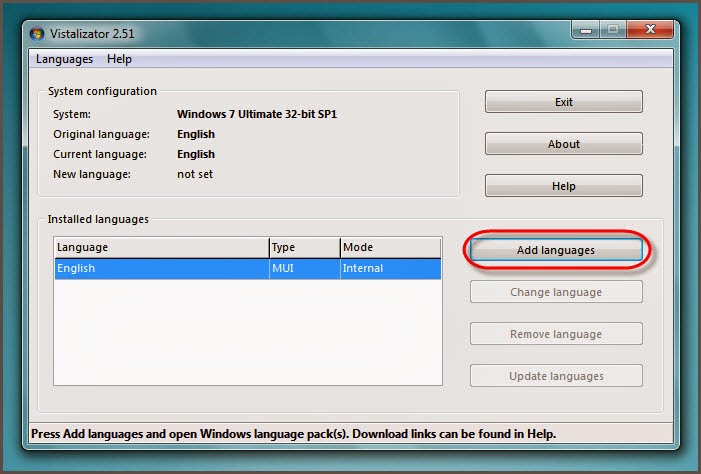Sort by the Language column header
The height and width of the screenshot is (474, 701).
coord(161,247)
